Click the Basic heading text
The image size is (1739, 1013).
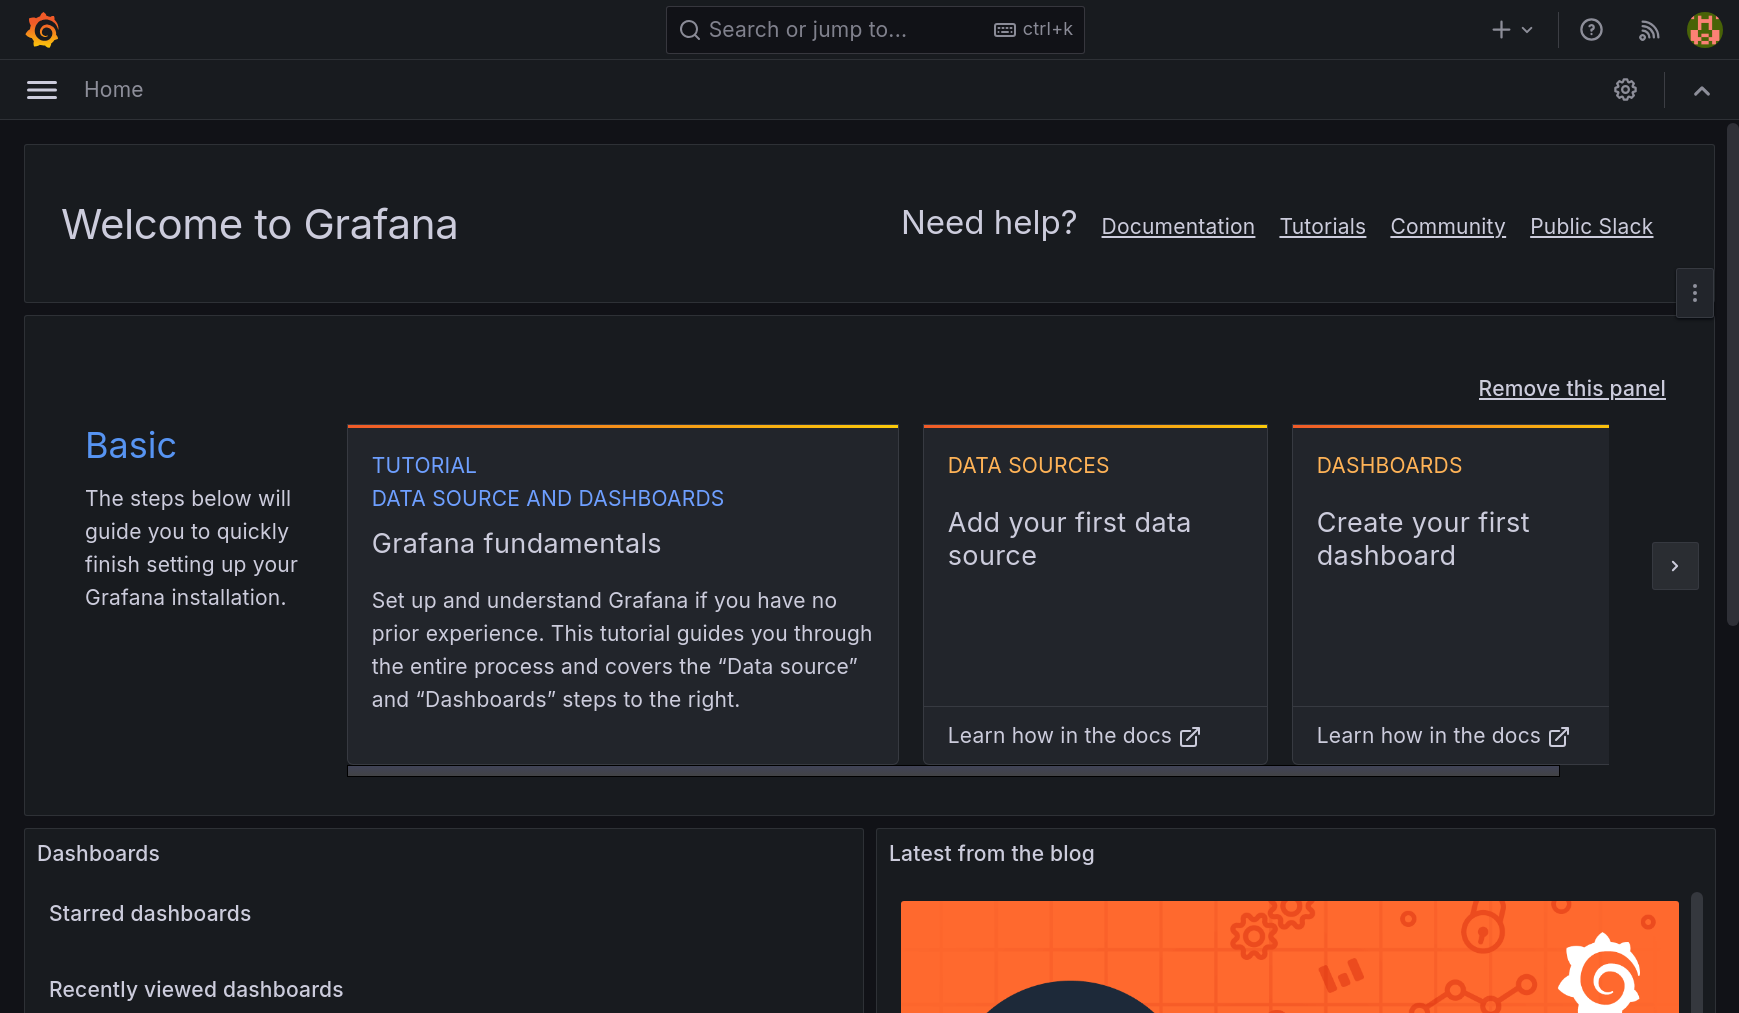(x=131, y=445)
